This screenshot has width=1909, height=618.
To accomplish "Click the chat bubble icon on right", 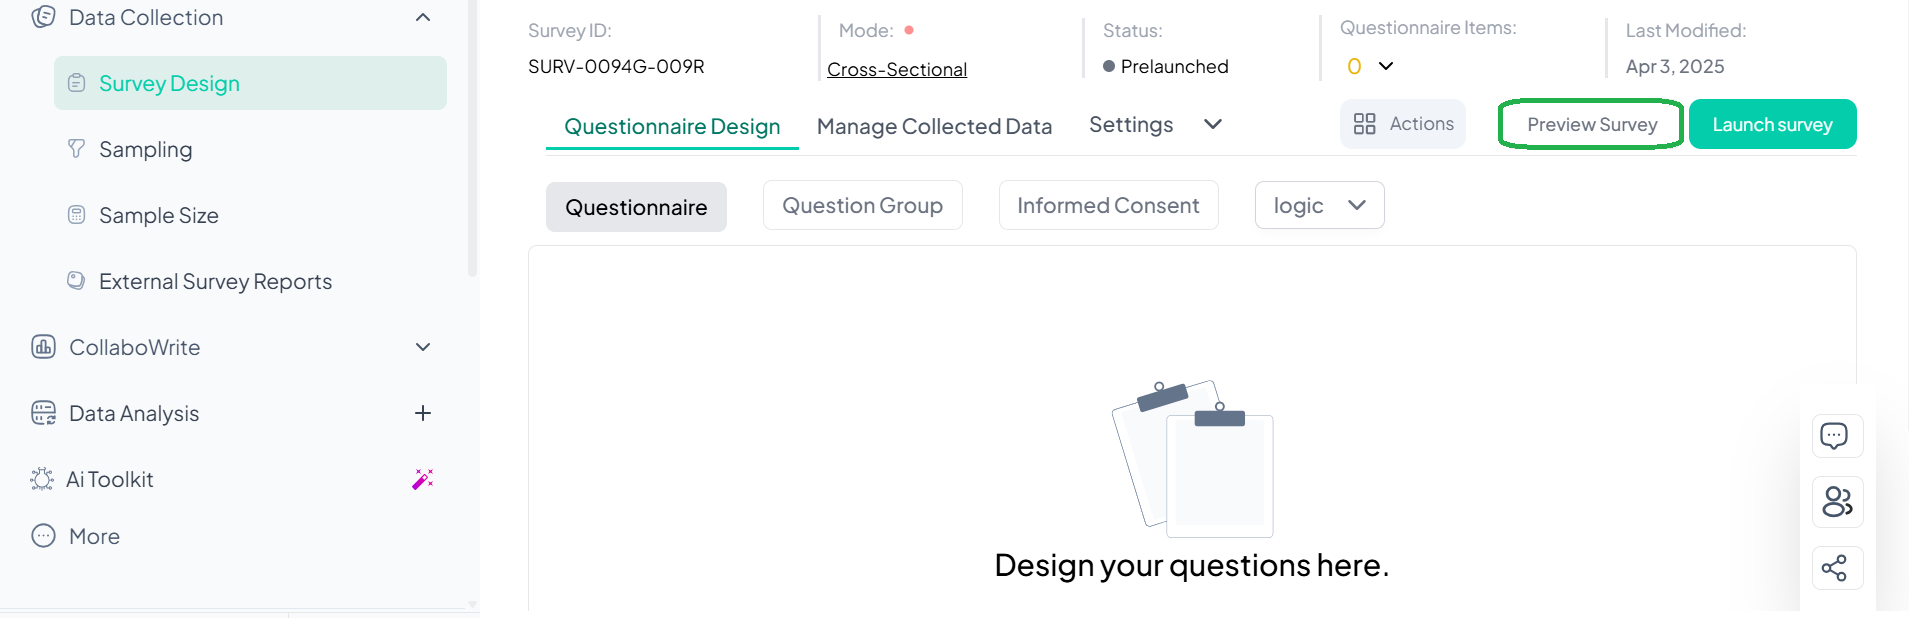I will click(x=1836, y=436).
